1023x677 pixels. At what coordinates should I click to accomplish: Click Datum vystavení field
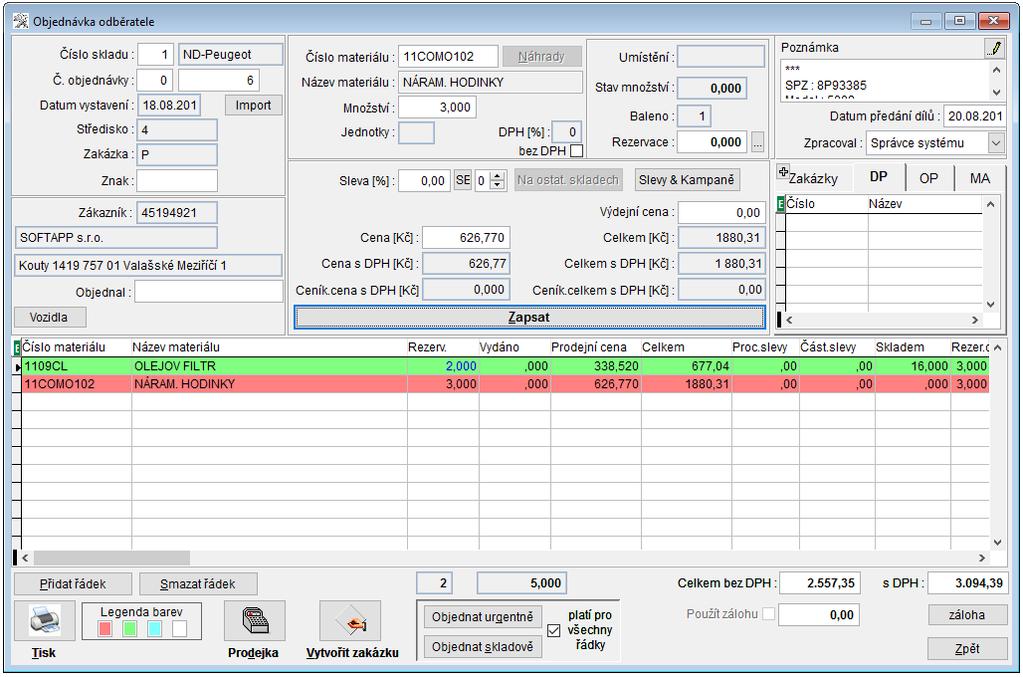[x=169, y=105]
